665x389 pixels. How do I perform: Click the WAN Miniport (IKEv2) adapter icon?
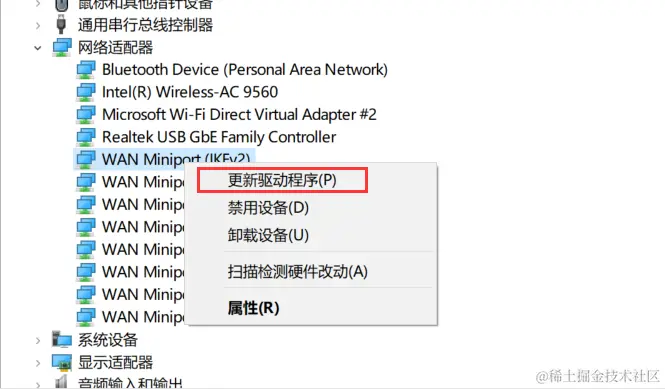pyautogui.click(x=86, y=160)
